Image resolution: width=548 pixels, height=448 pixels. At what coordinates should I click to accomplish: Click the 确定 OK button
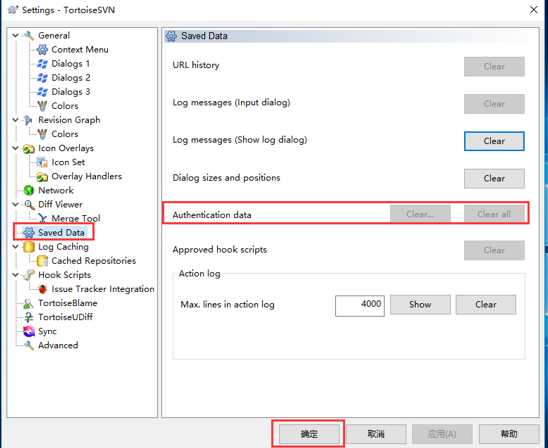tap(309, 434)
